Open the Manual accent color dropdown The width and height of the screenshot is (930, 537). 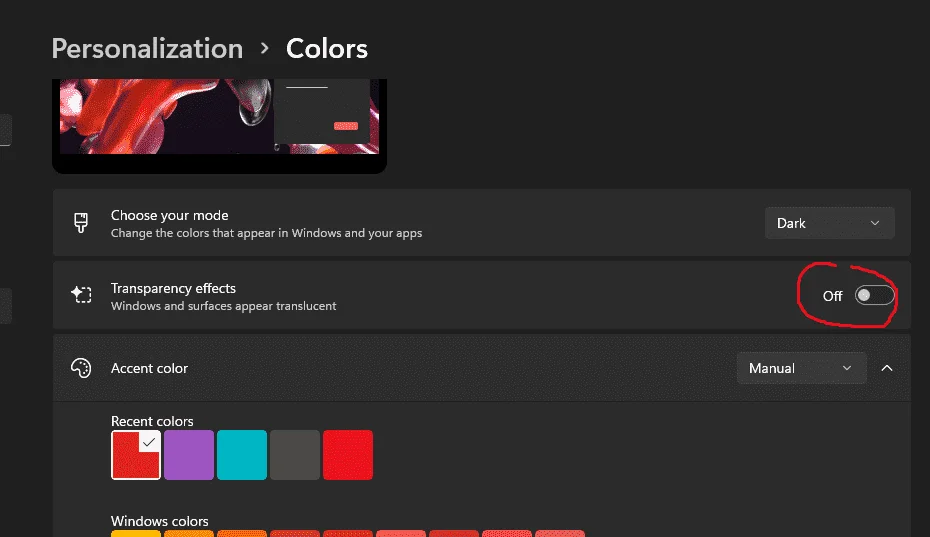tap(801, 368)
